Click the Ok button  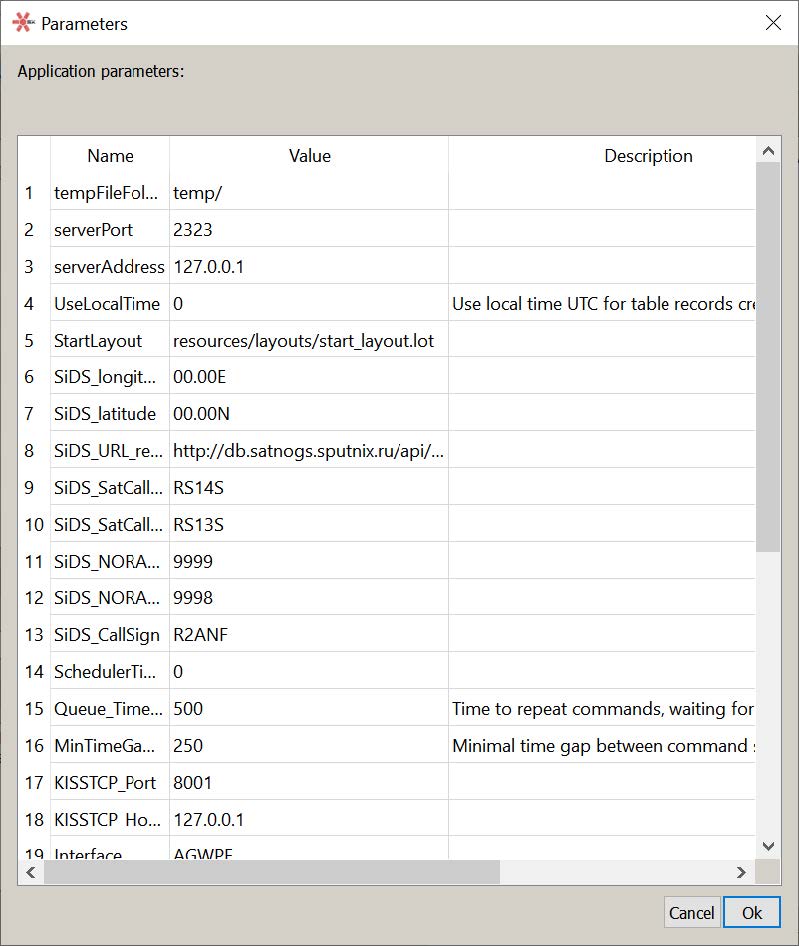click(x=752, y=912)
